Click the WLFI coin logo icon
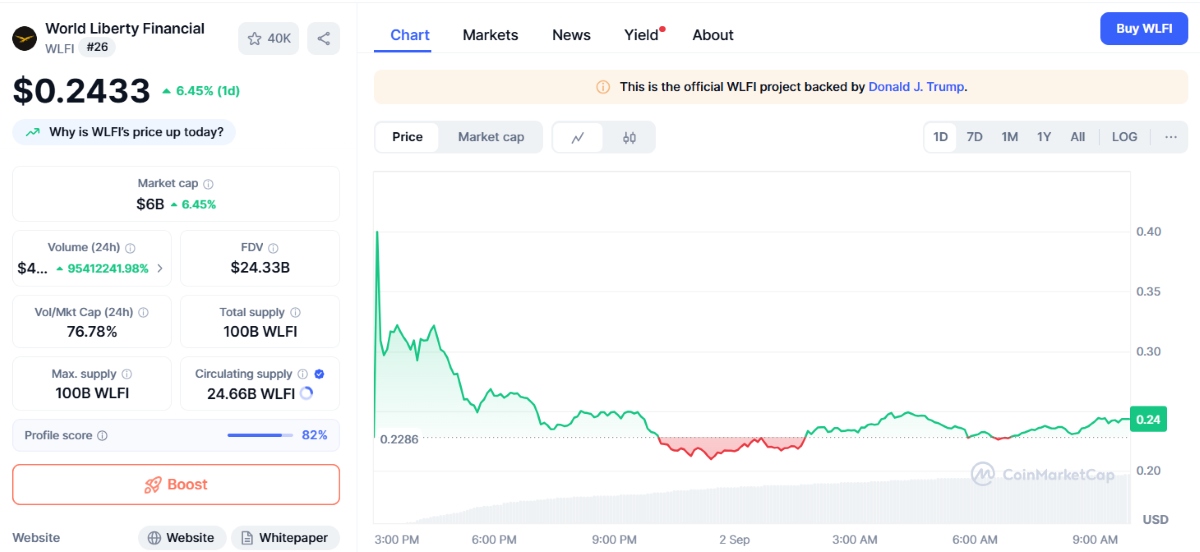Screen dimensions: 1200x552 pos(24,38)
